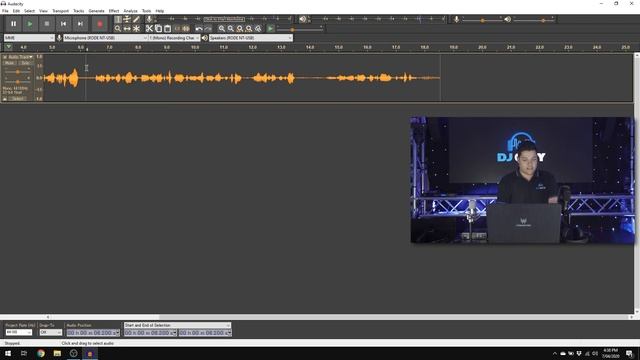Open the Microphone (RODE NT-USB) recording device dropdown
640x360 pixels.
click(106, 38)
